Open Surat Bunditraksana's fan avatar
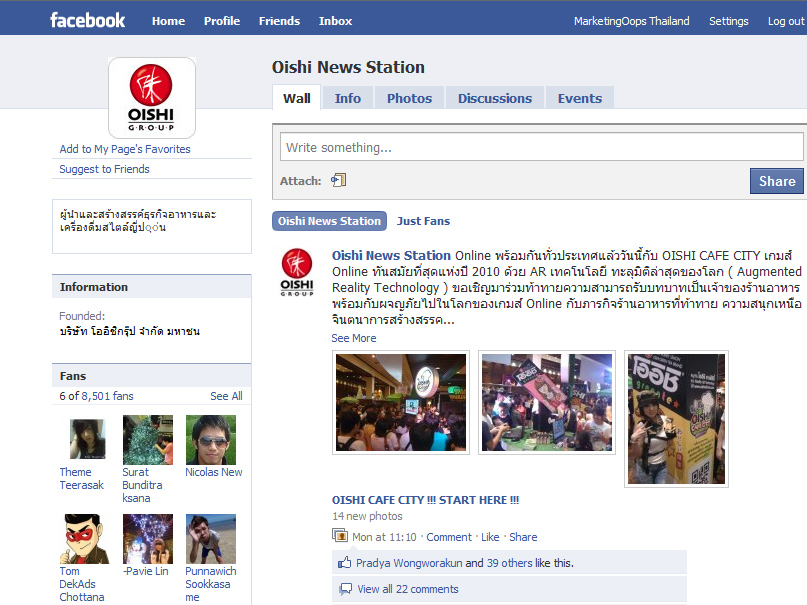This screenshot has width=807, height=605. (148, 440)
